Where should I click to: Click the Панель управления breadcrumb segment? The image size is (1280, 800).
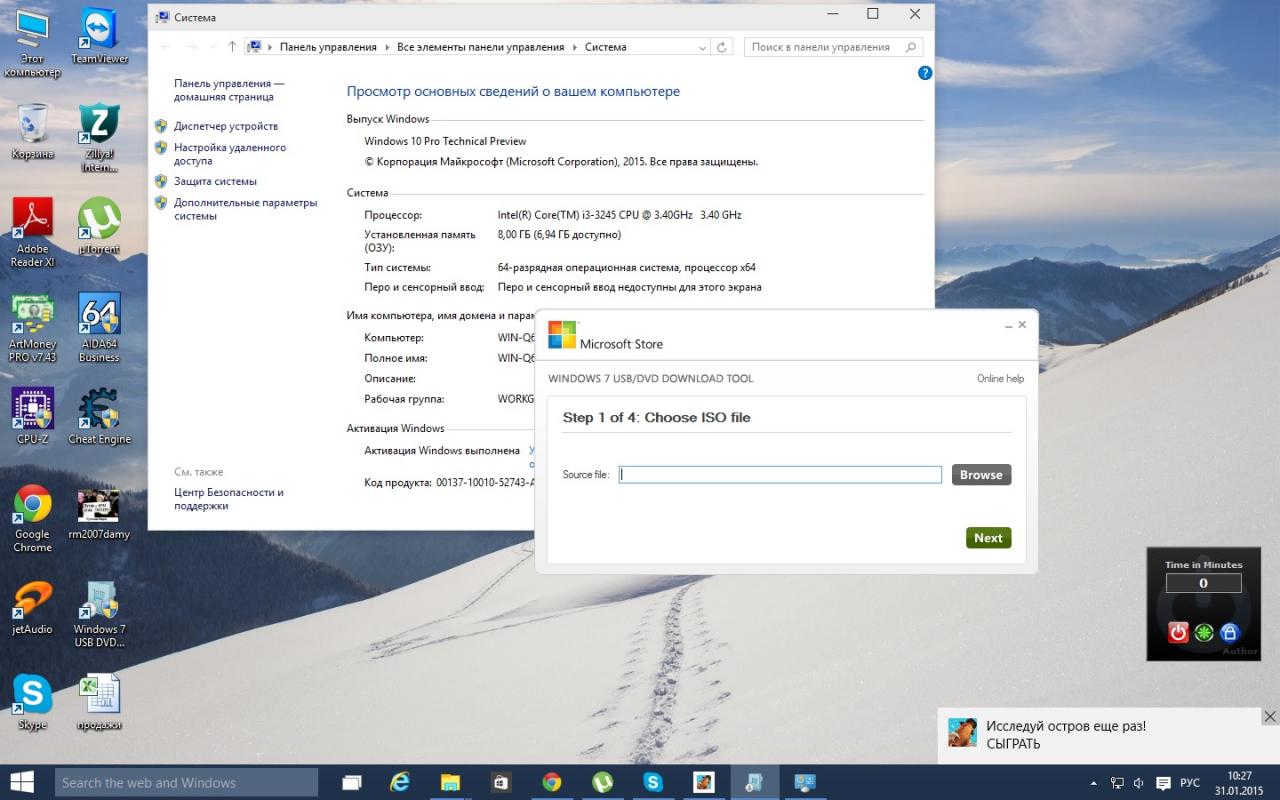(328, 47)
